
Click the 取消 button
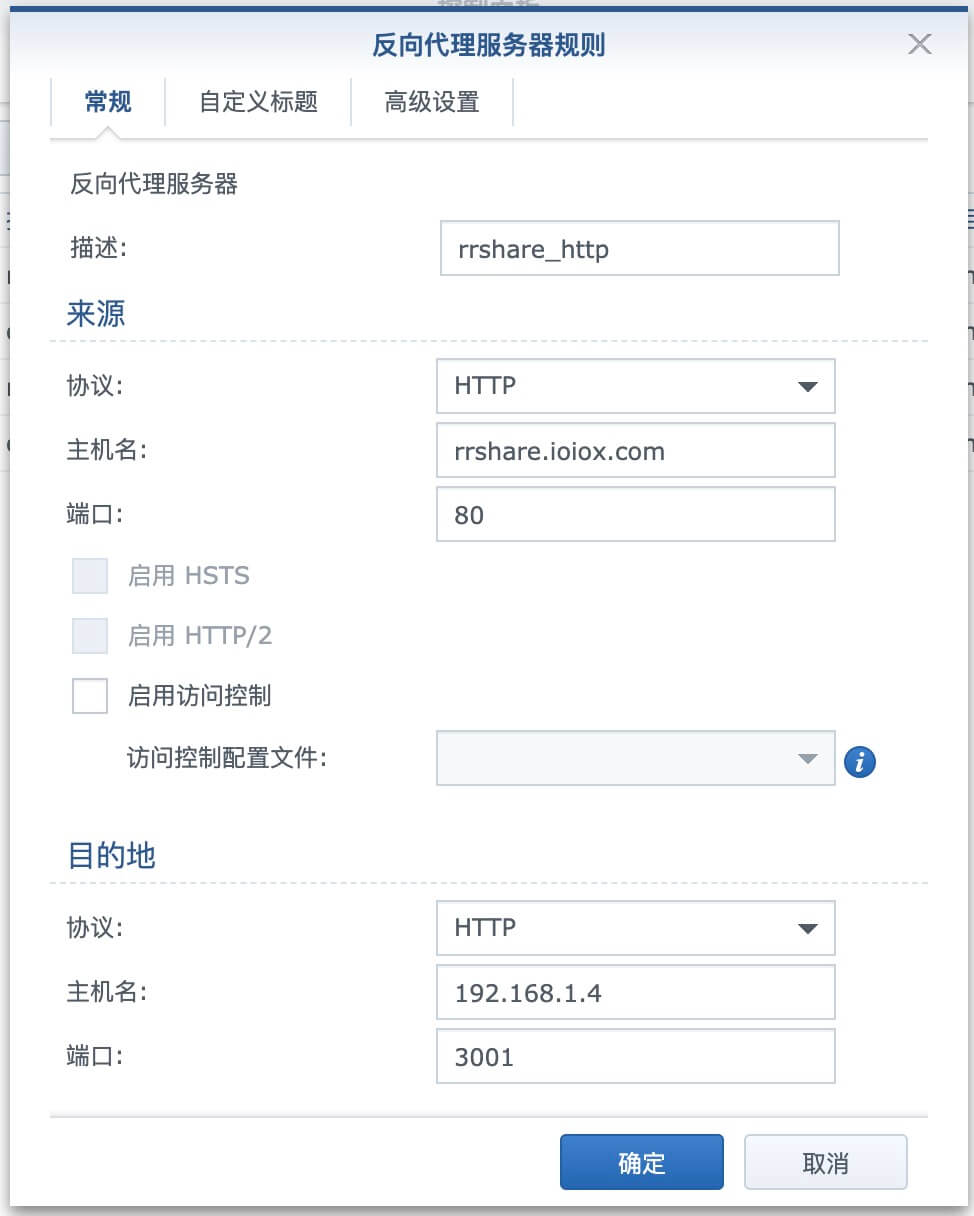point(825,1162)
